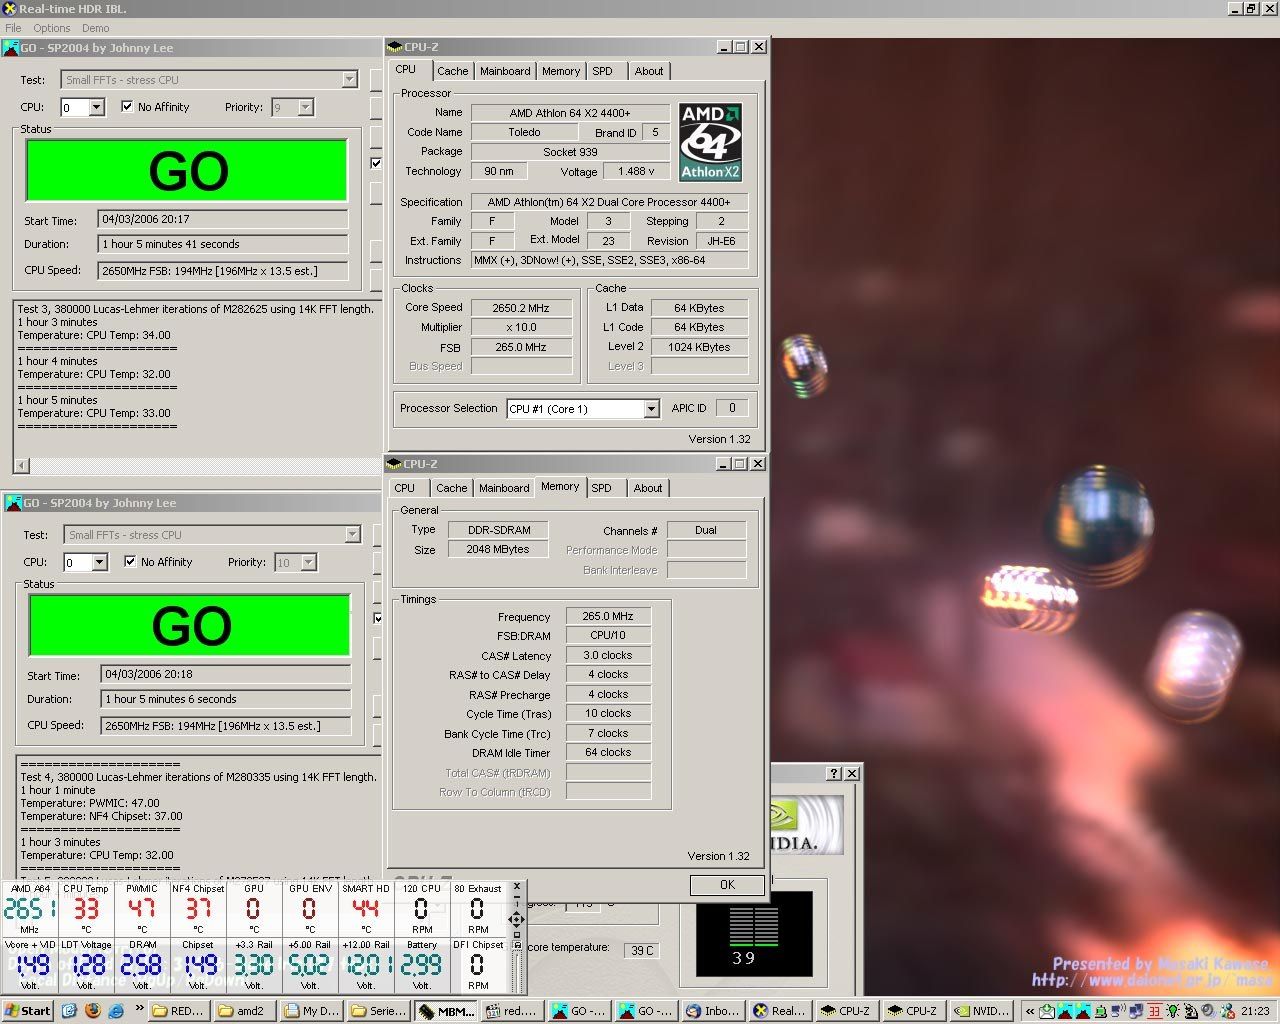Click the Voltage value 1.488 v

636,171
